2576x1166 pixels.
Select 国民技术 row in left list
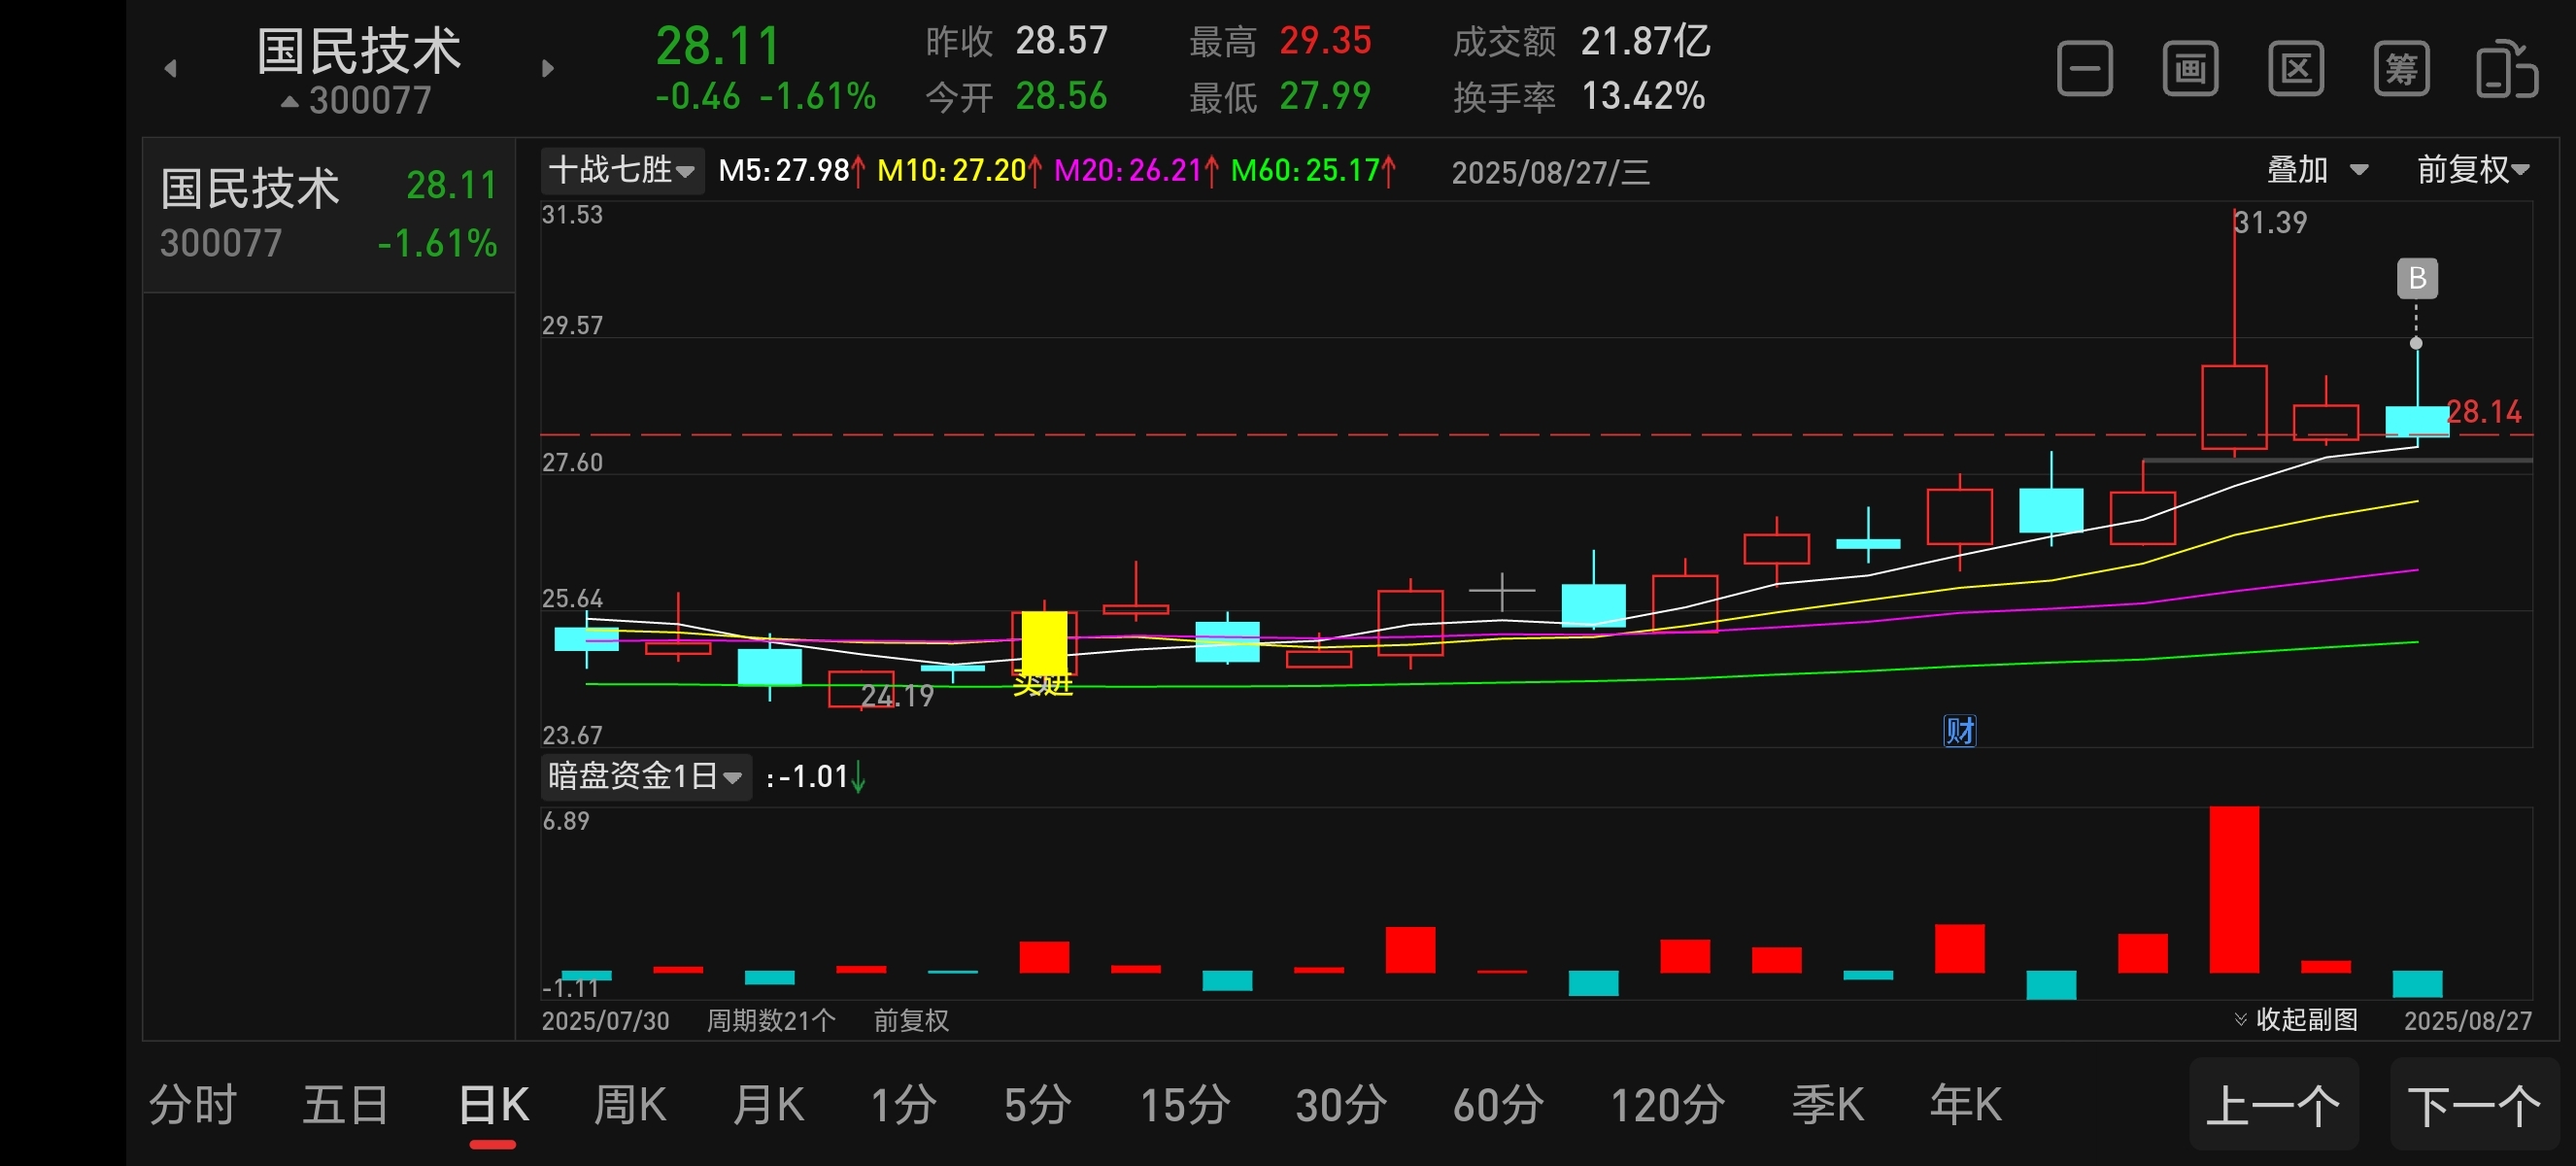[x=329, y=215]
